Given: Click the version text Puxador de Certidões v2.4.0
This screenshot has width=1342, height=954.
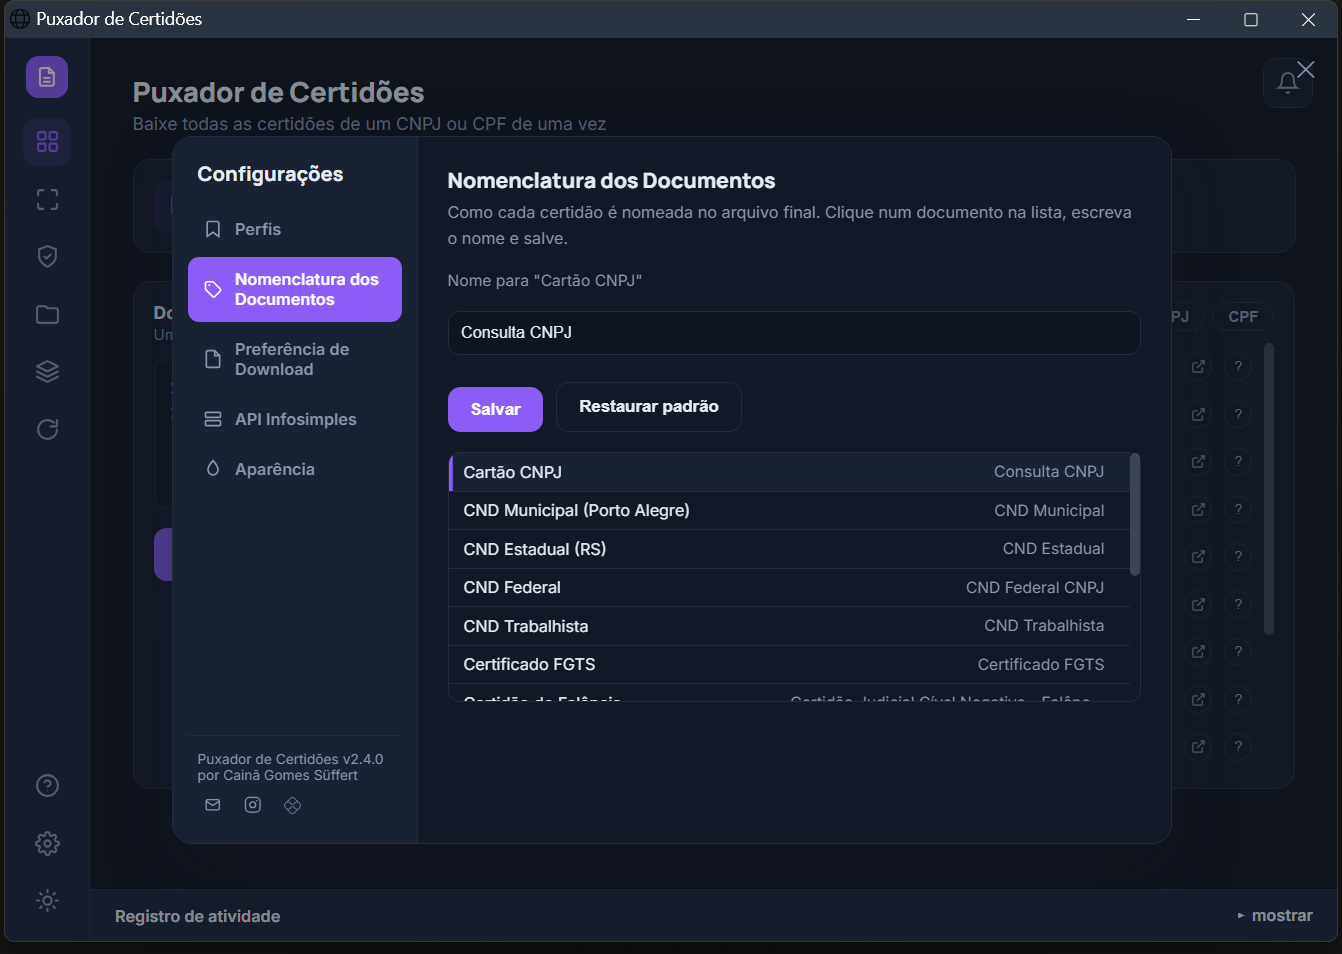Looking at the screenshot, I should pos(290,759).
